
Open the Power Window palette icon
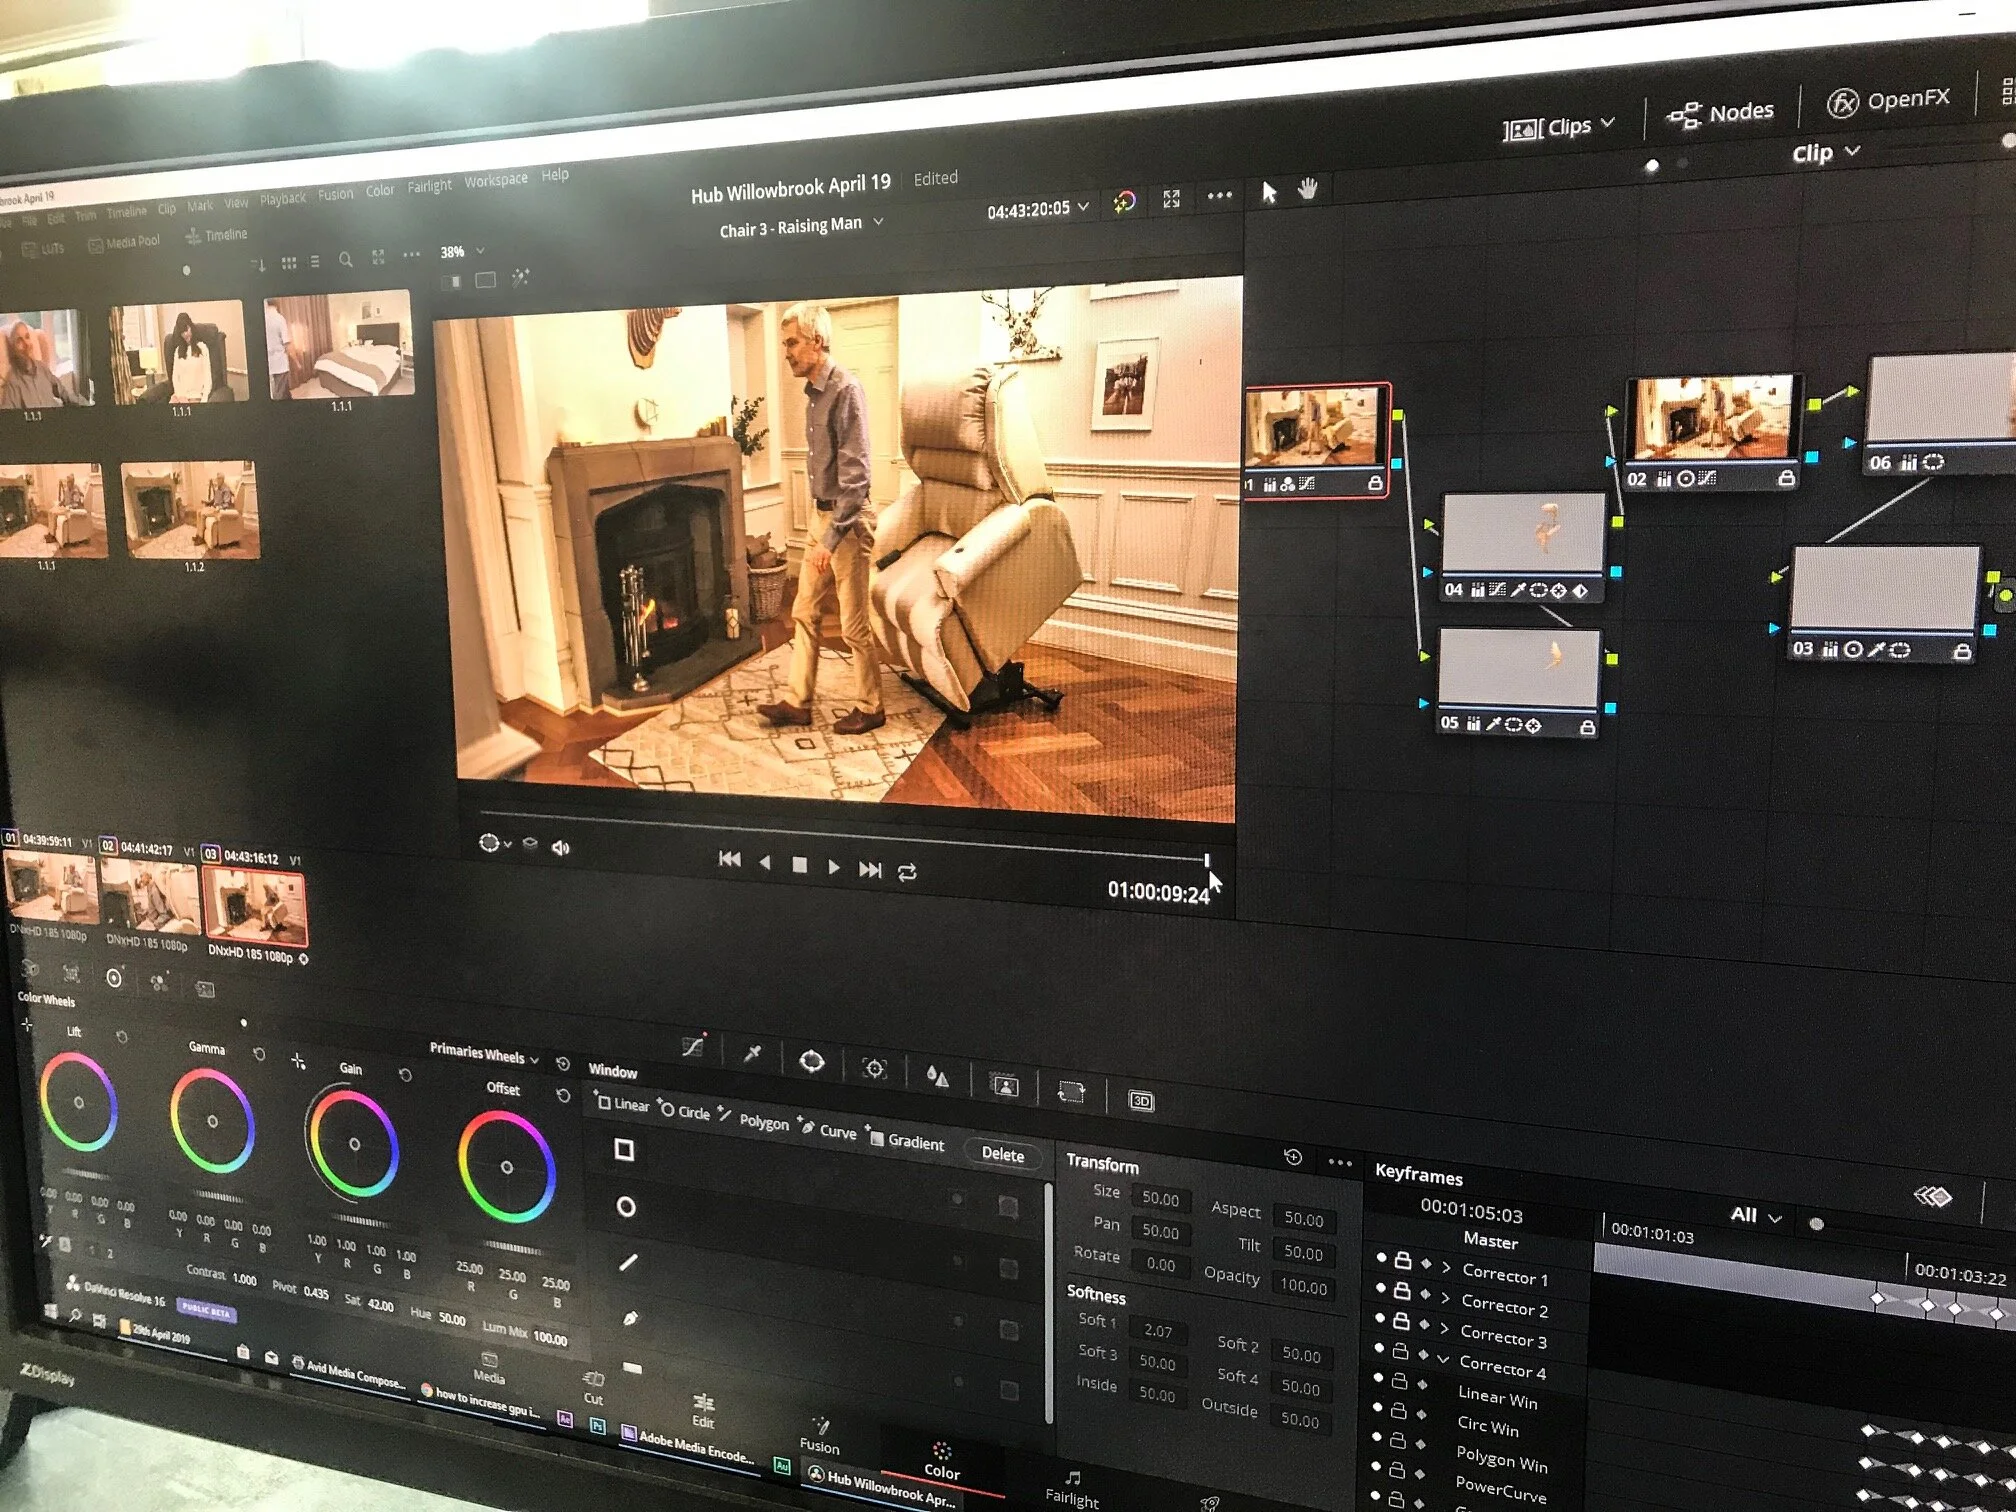[811, 1061]
